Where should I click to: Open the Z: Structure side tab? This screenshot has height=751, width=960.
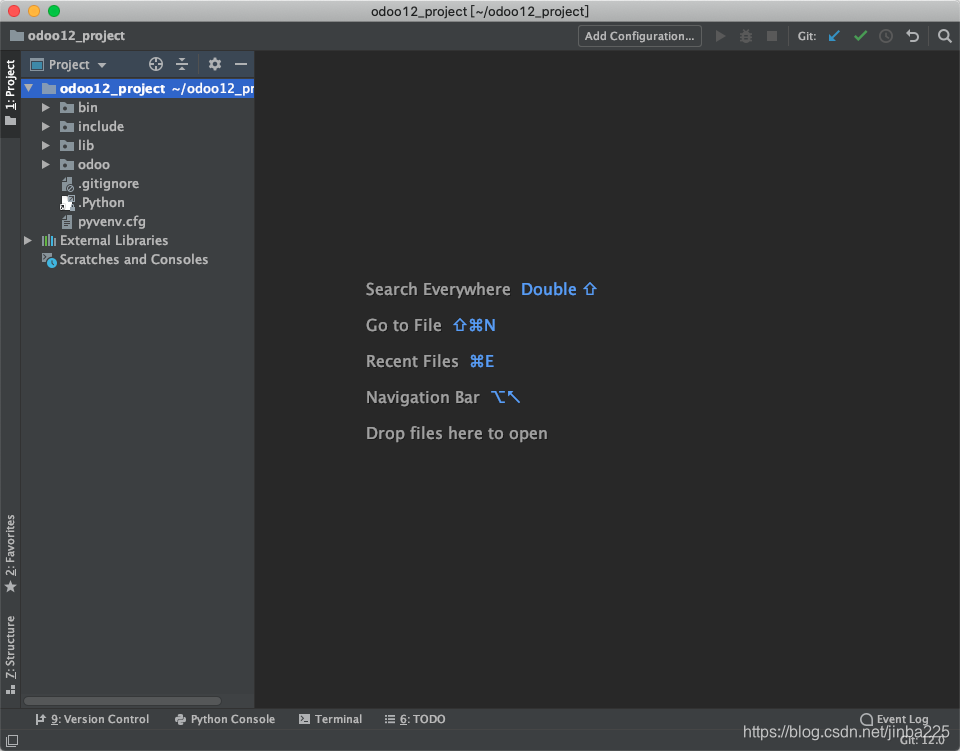point(10,655)
